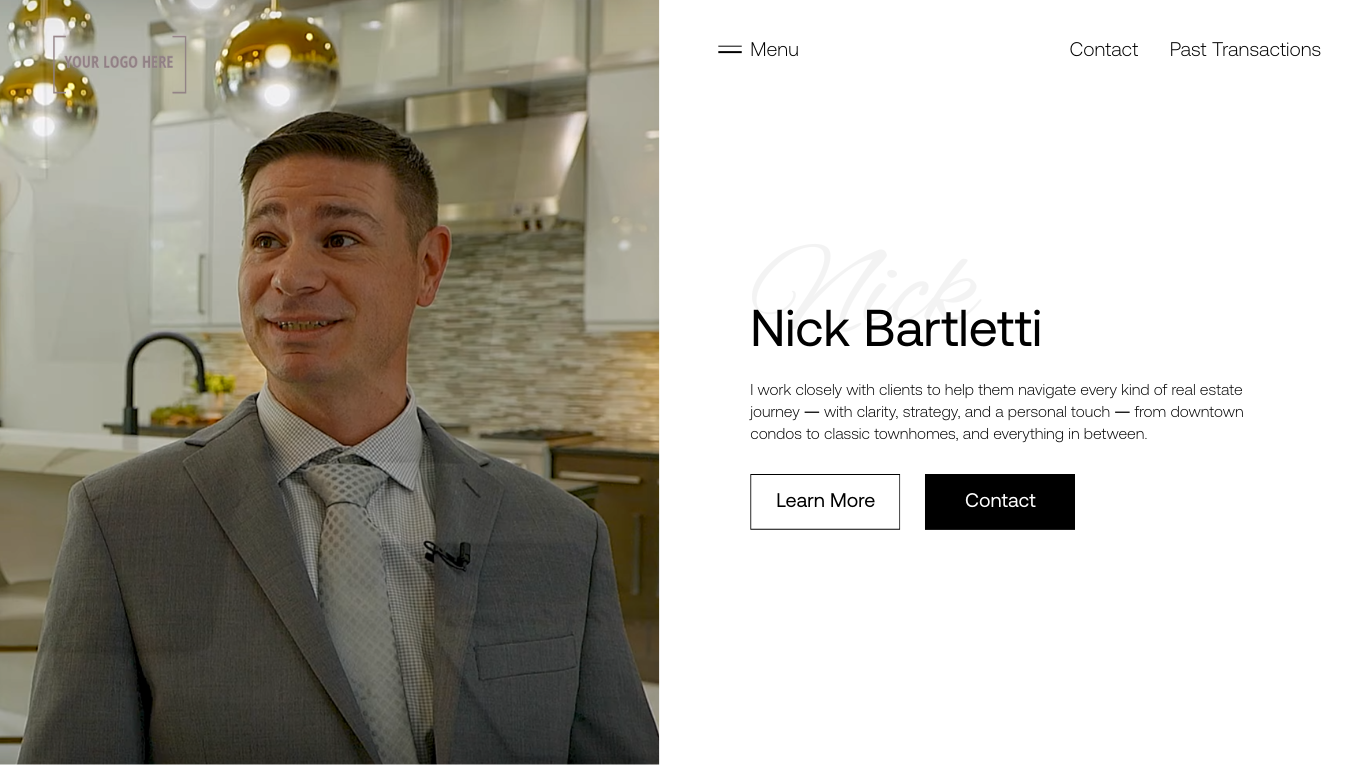Select the Nick Bartletti heading
The width and height of the screenshot is (1366, 768).
[895, 329]
